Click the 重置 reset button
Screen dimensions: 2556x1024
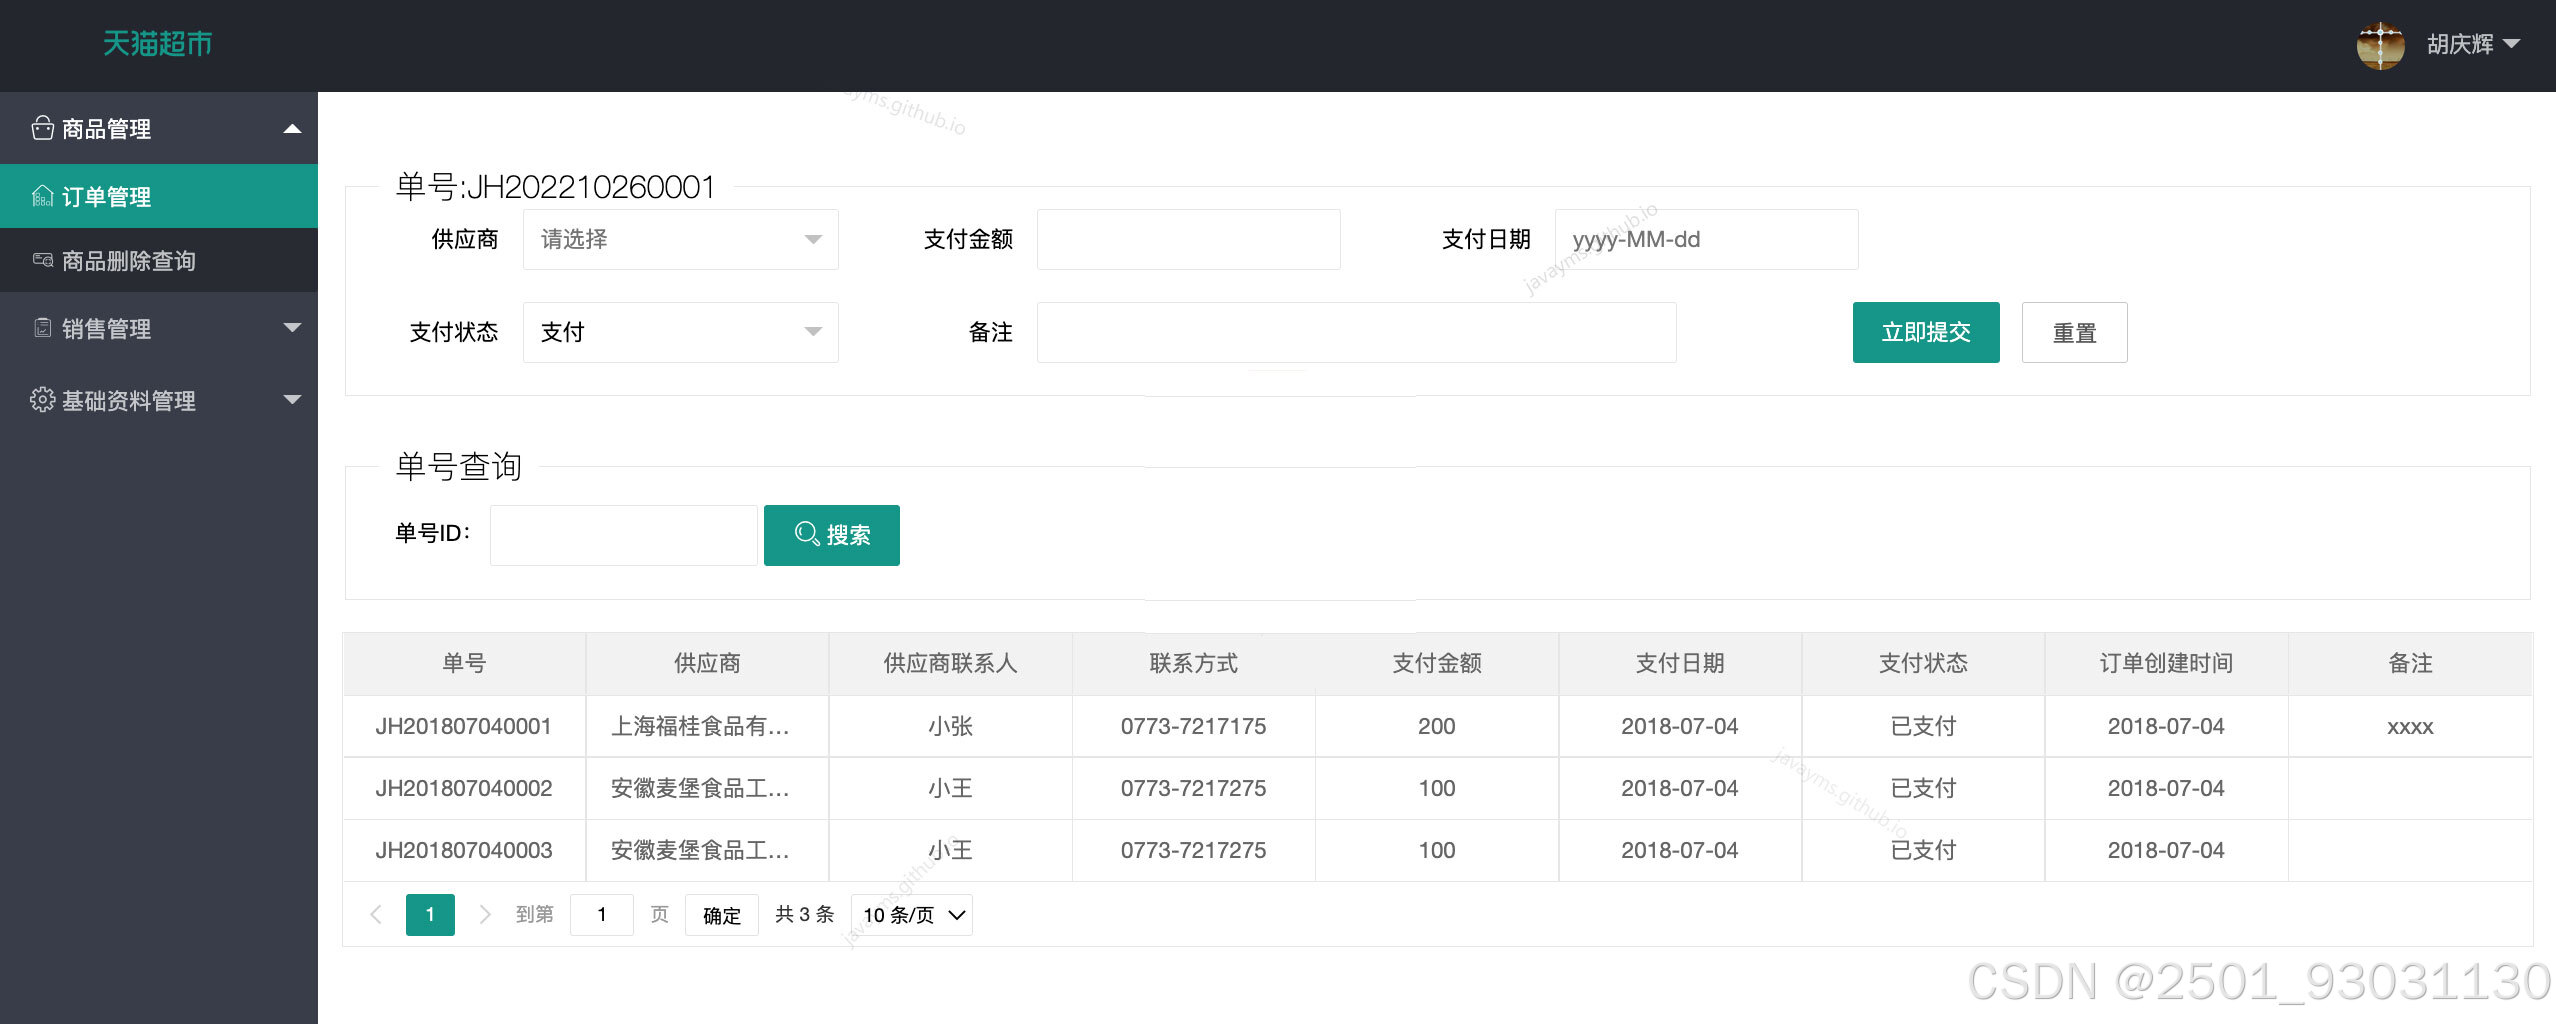click(x=2074, y=331)
